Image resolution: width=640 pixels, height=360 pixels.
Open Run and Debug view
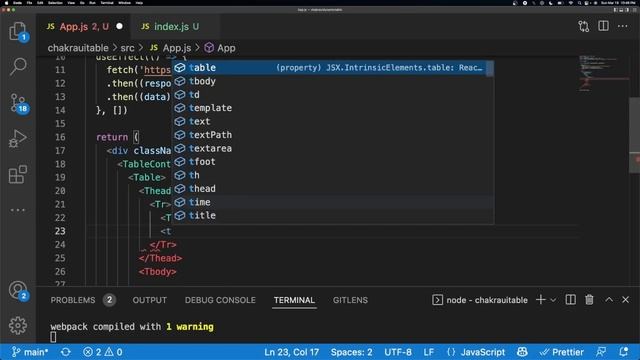(18, 139)
